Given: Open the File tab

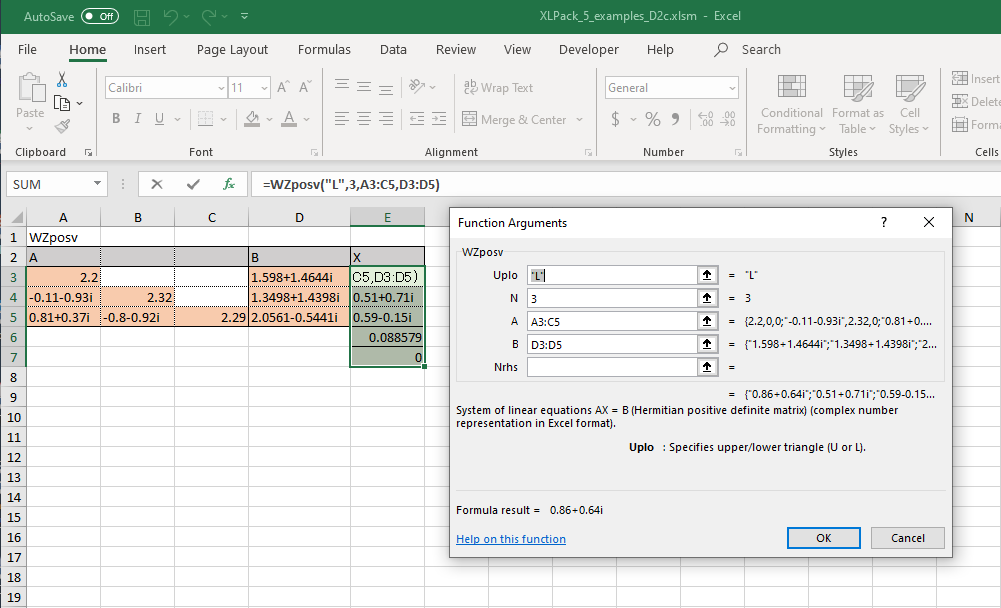Looking at the screenshot, I should coord(27,50).
